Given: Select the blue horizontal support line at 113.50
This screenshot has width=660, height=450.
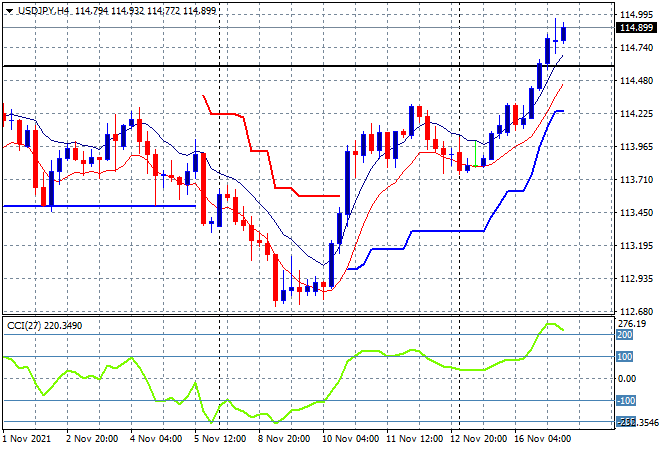Looking at the screenshot, I should (x=99, y=206).
